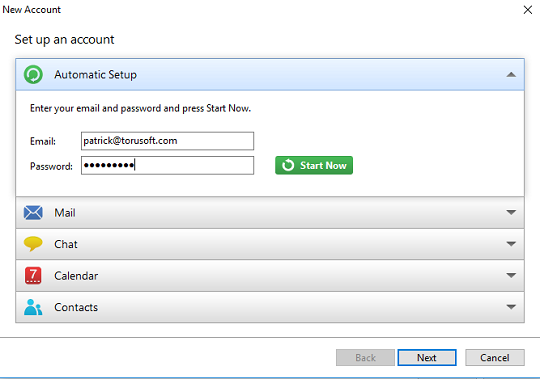Click the disabled Back button
The image size is (540, 379).
[x=365, y=358]
